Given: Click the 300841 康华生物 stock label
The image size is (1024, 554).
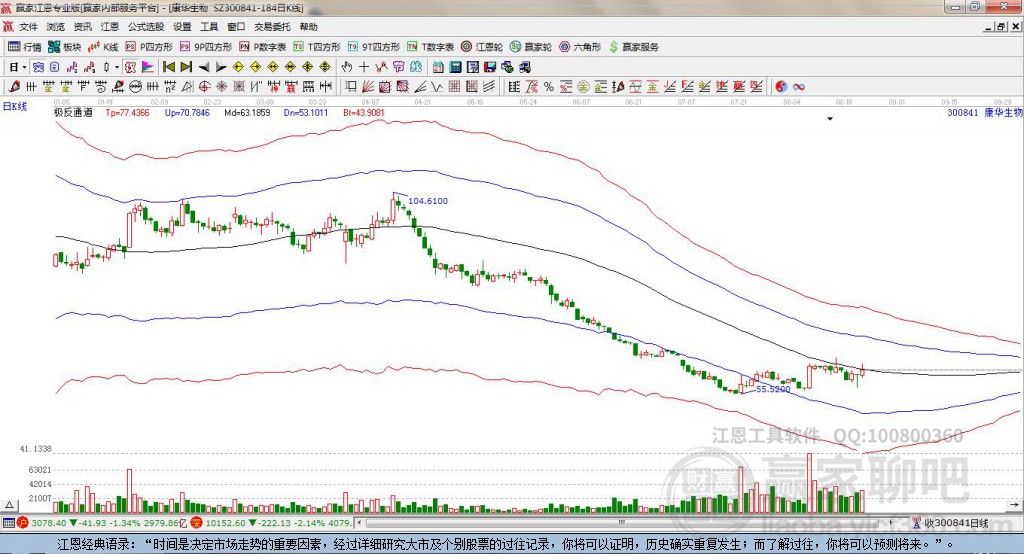Looking at the screenshot, I should click(x=985, y=112).
